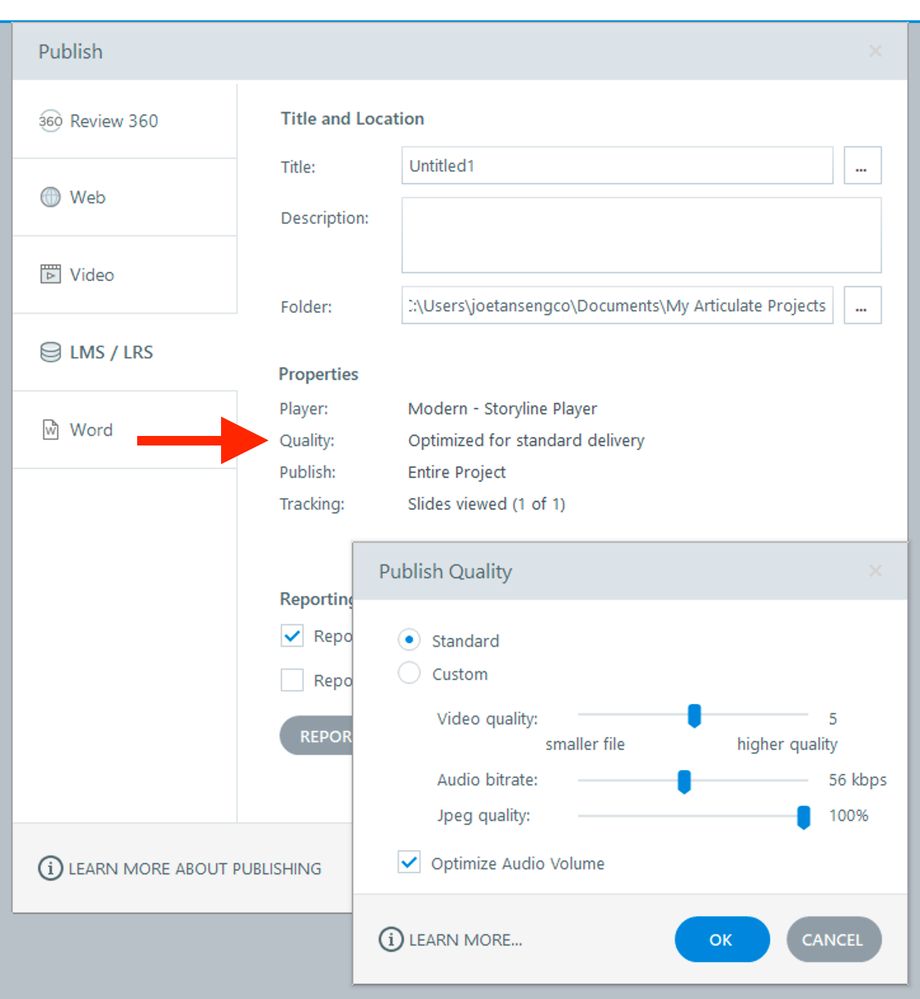Screen dimensions: 920x999
Task: Select the Standard quality radio button
Action: pyautogui.click(x=409, y=640)
